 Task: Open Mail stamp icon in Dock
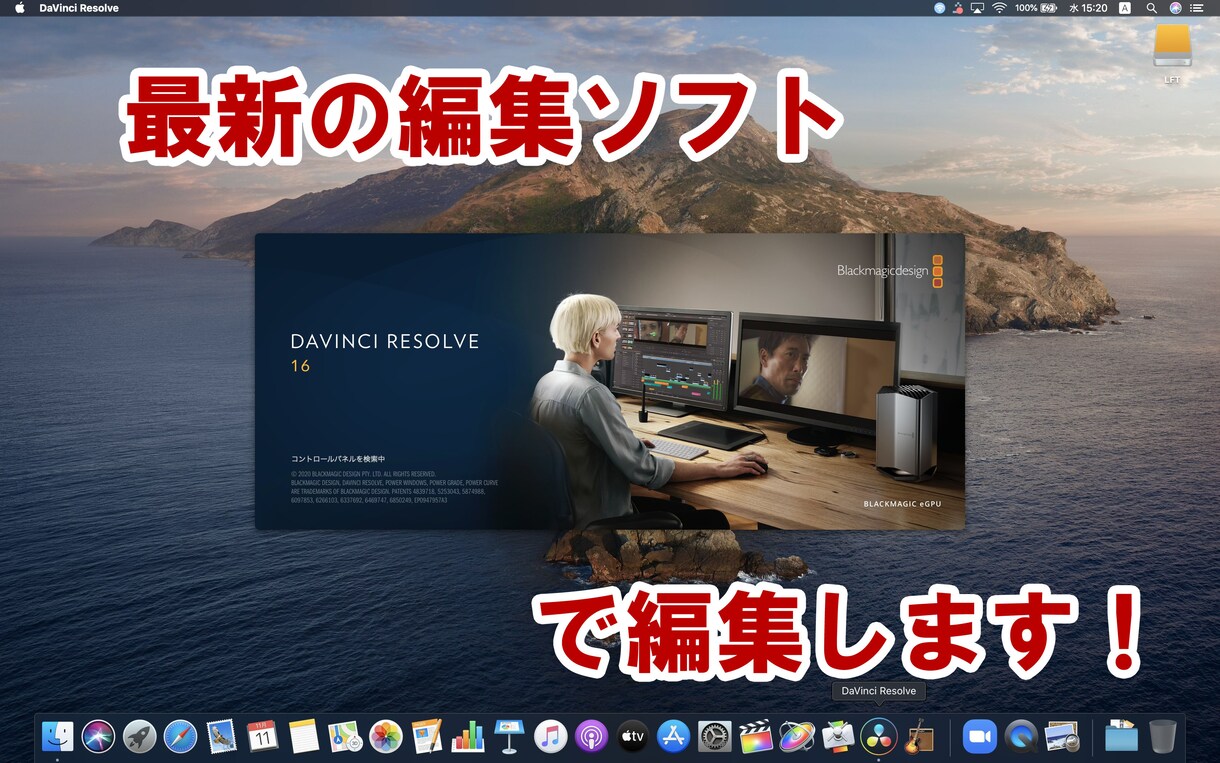tap(221, 737)
